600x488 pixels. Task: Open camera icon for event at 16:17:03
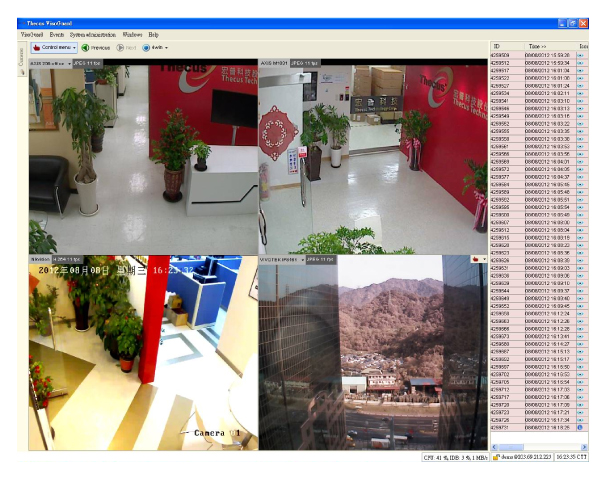pos(580,390)
